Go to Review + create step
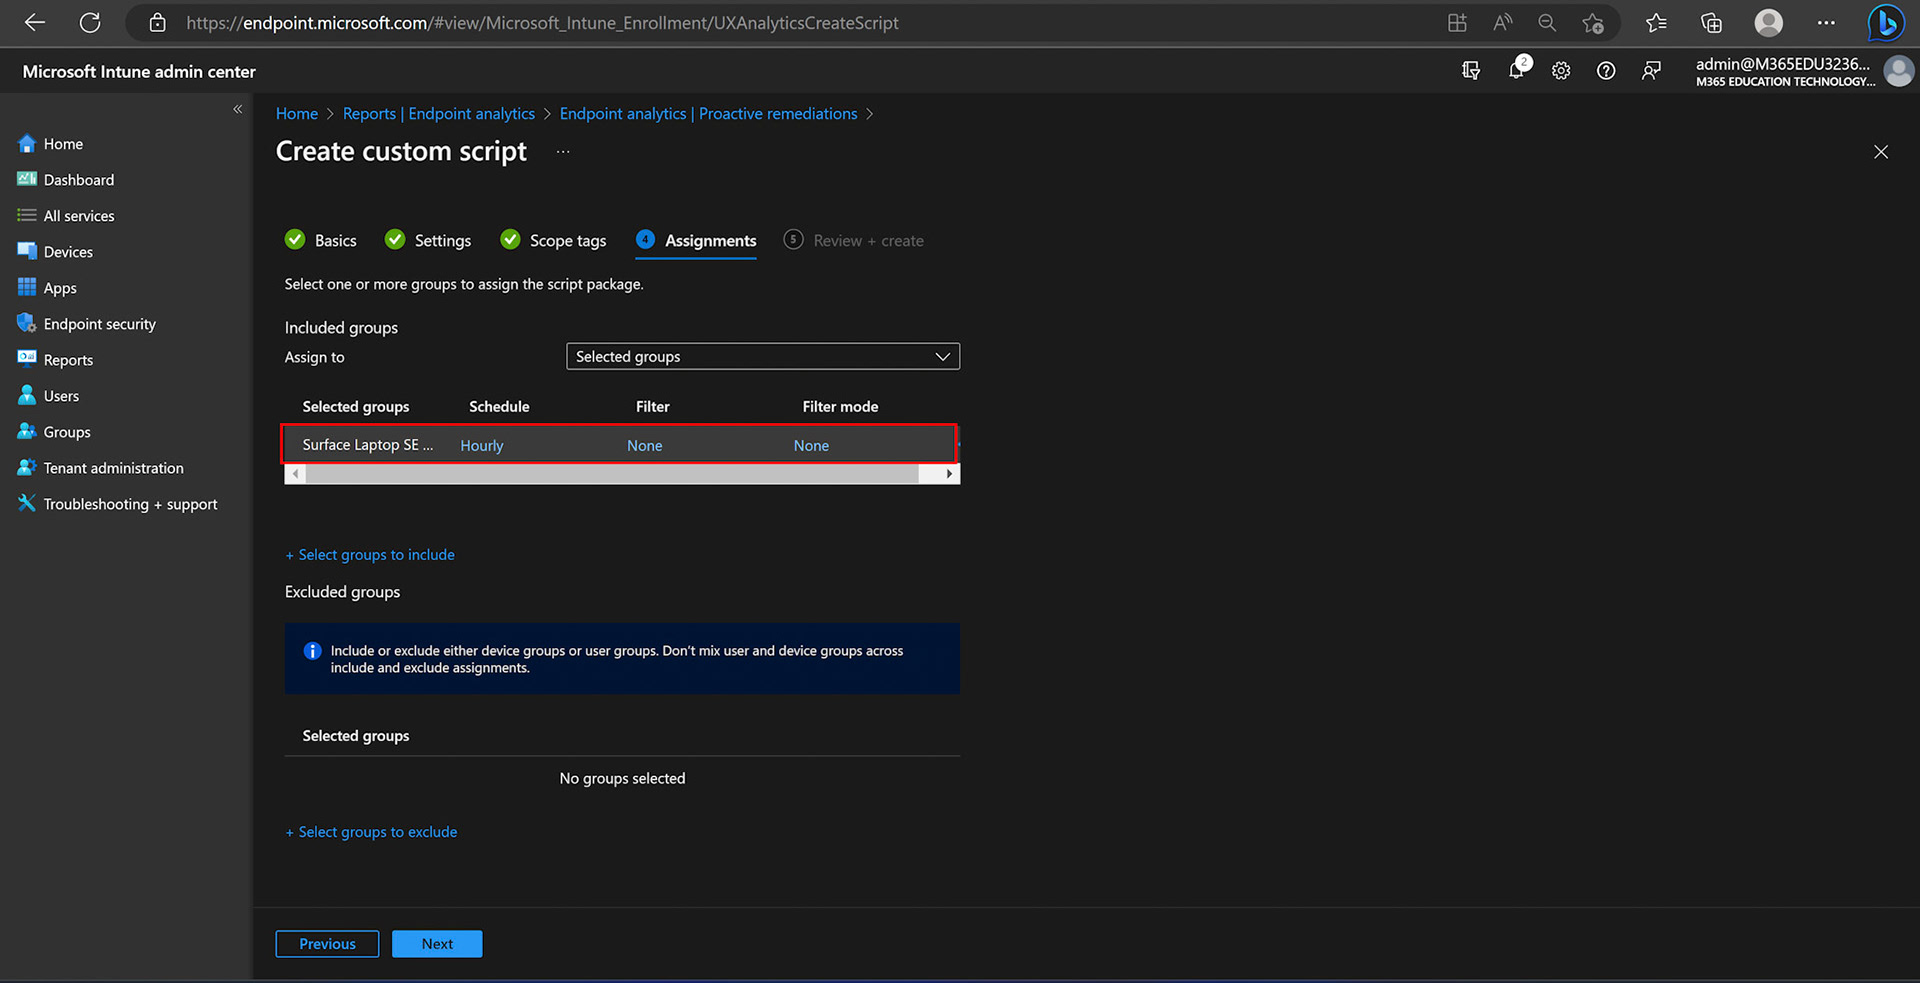The height and width of the screenshot is (983, 1920). coord(854,240)
